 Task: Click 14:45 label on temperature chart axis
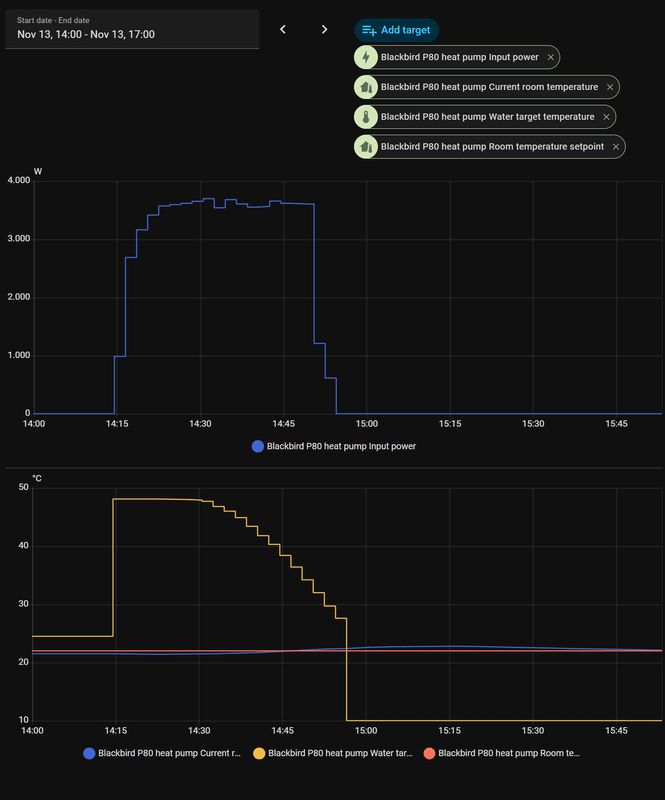point(282,731)
